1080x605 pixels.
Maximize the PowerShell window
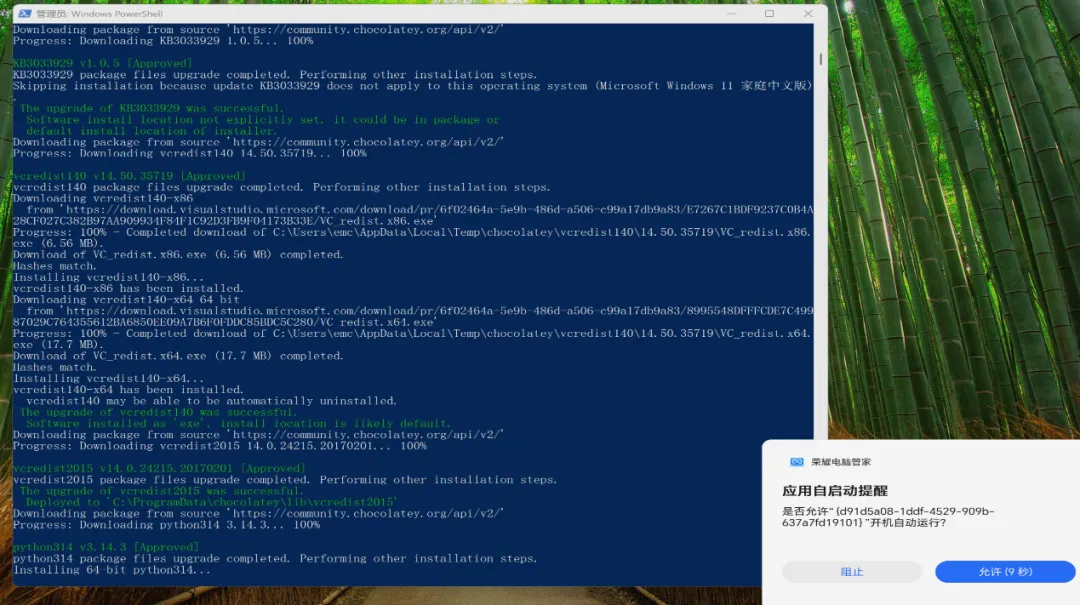pyautogui.click(x=769, y=13)
